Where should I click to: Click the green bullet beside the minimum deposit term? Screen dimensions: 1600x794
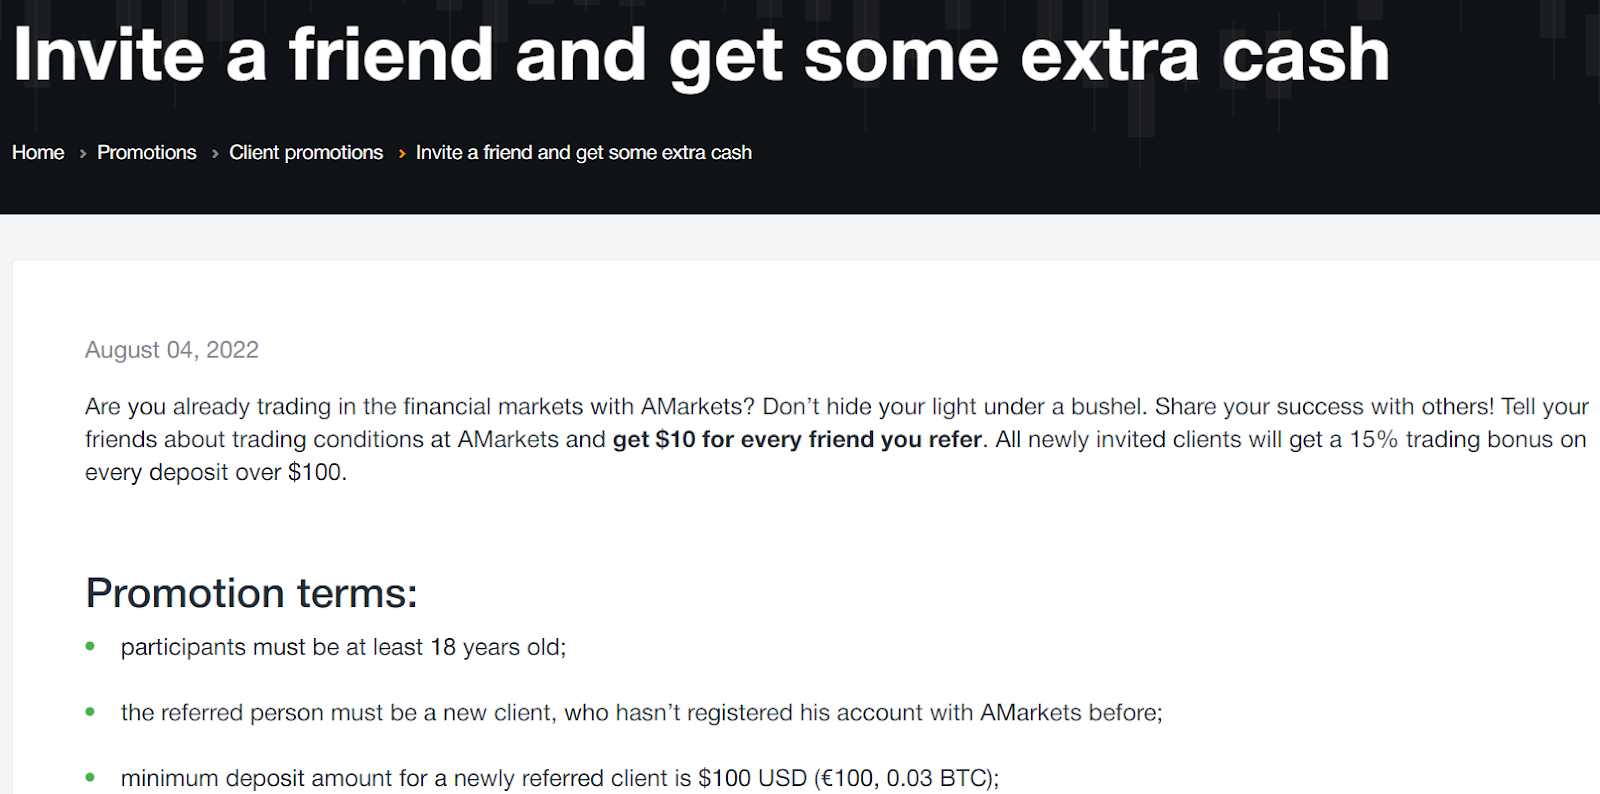point(90,777)
